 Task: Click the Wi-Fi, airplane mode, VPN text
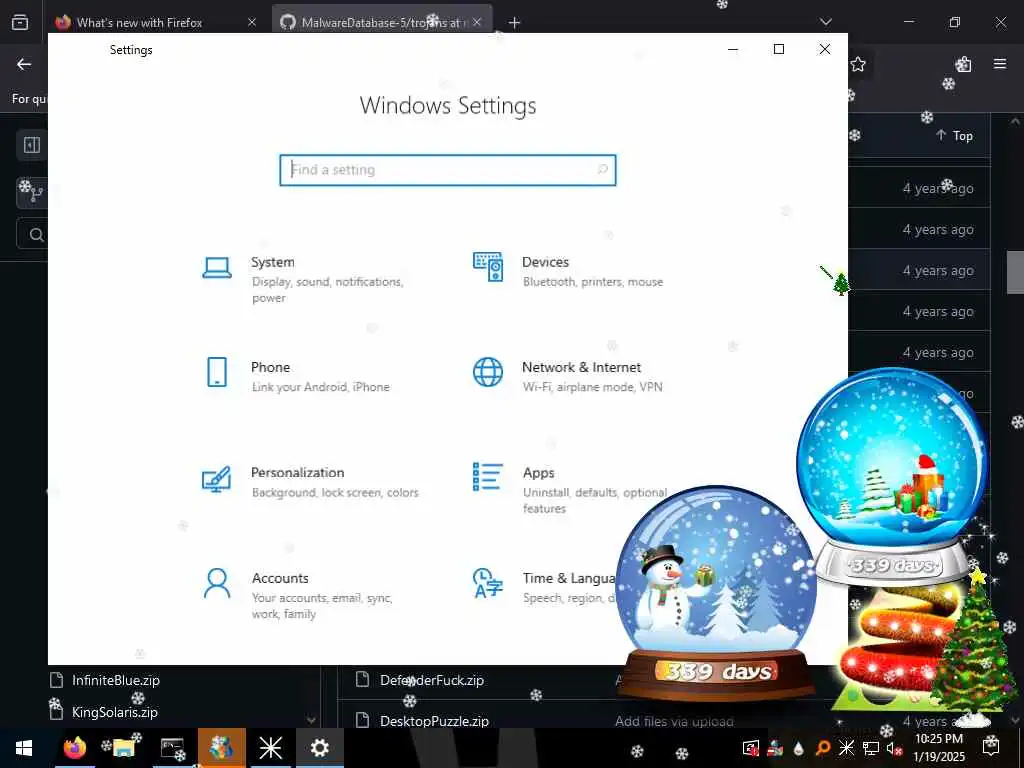(x=592, y=387)
